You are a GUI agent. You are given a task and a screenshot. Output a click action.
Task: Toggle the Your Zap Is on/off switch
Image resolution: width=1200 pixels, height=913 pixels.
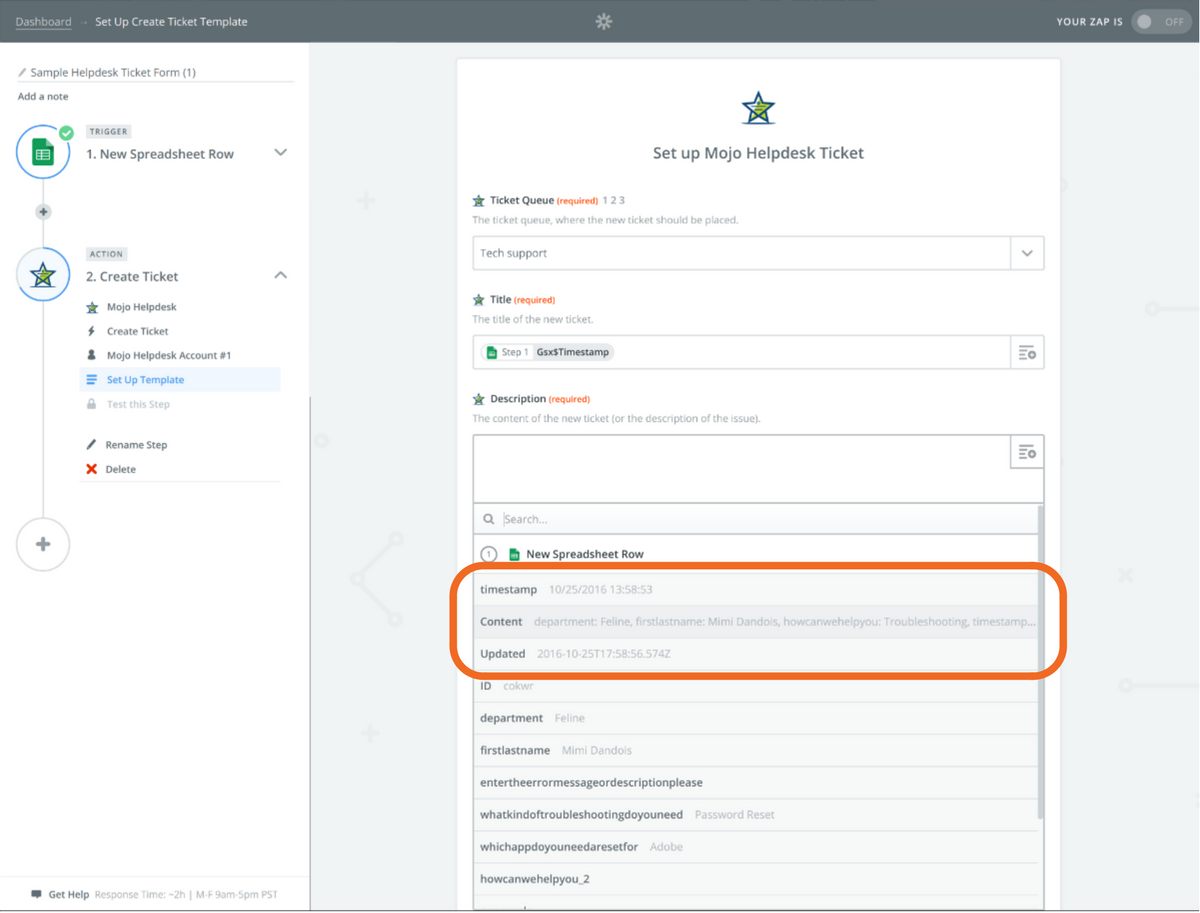tap(1160, 21)
